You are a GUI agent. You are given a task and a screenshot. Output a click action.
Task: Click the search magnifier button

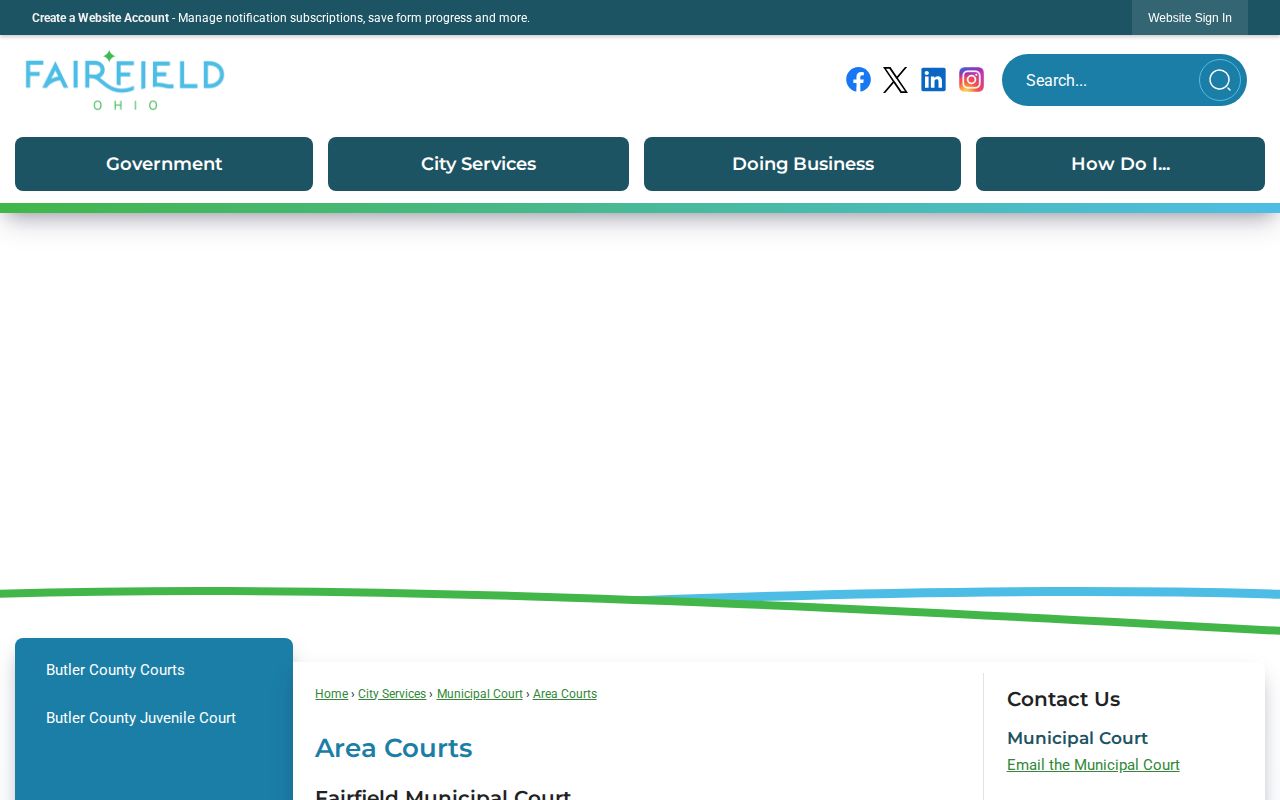(1220, 80)
